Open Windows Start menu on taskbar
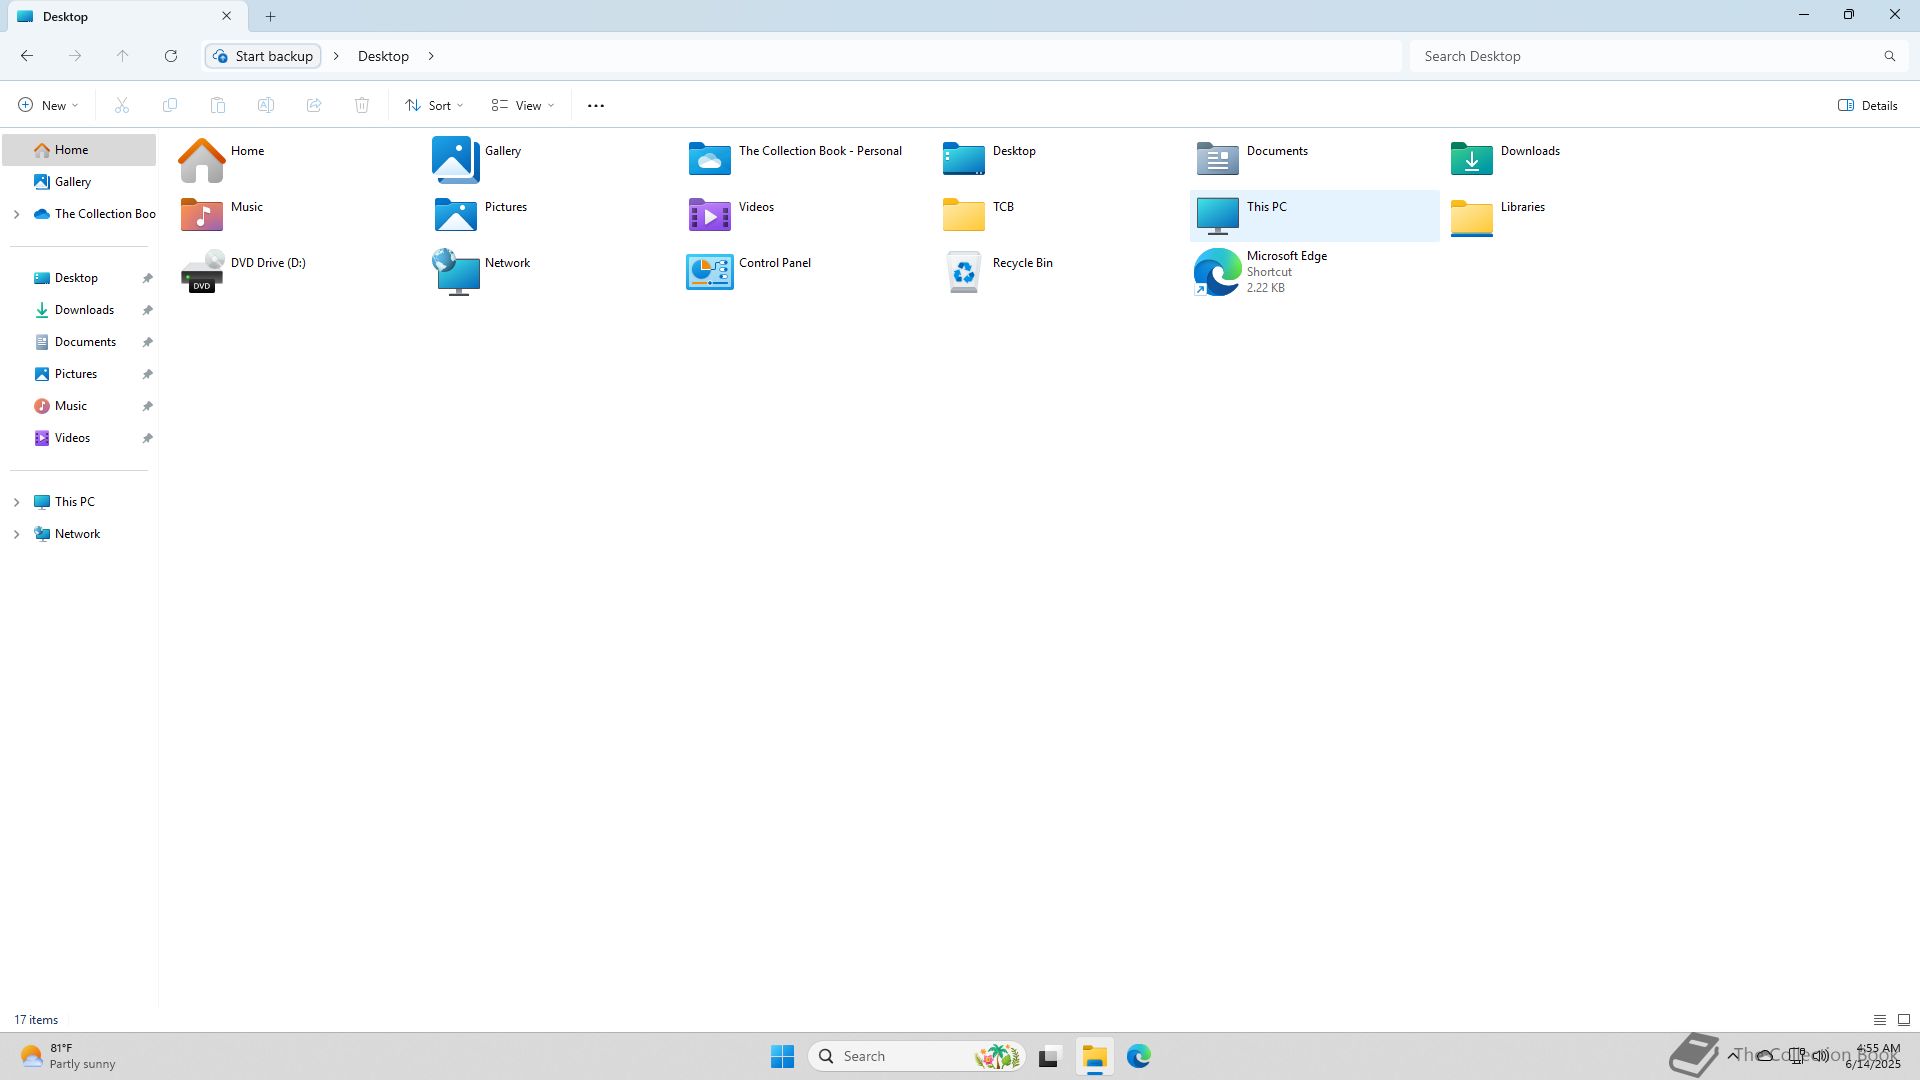 [x=782, y=1056]
